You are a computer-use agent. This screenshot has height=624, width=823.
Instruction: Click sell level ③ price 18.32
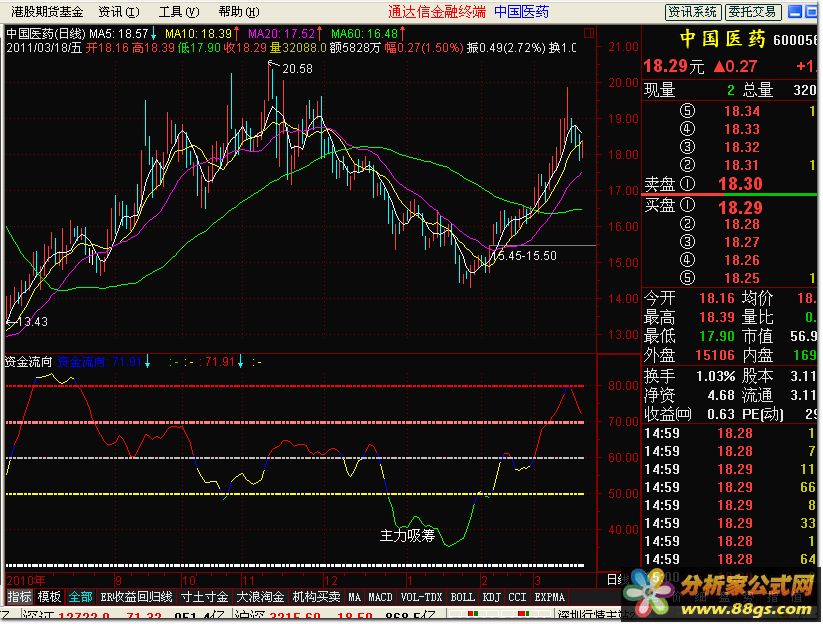741,147
